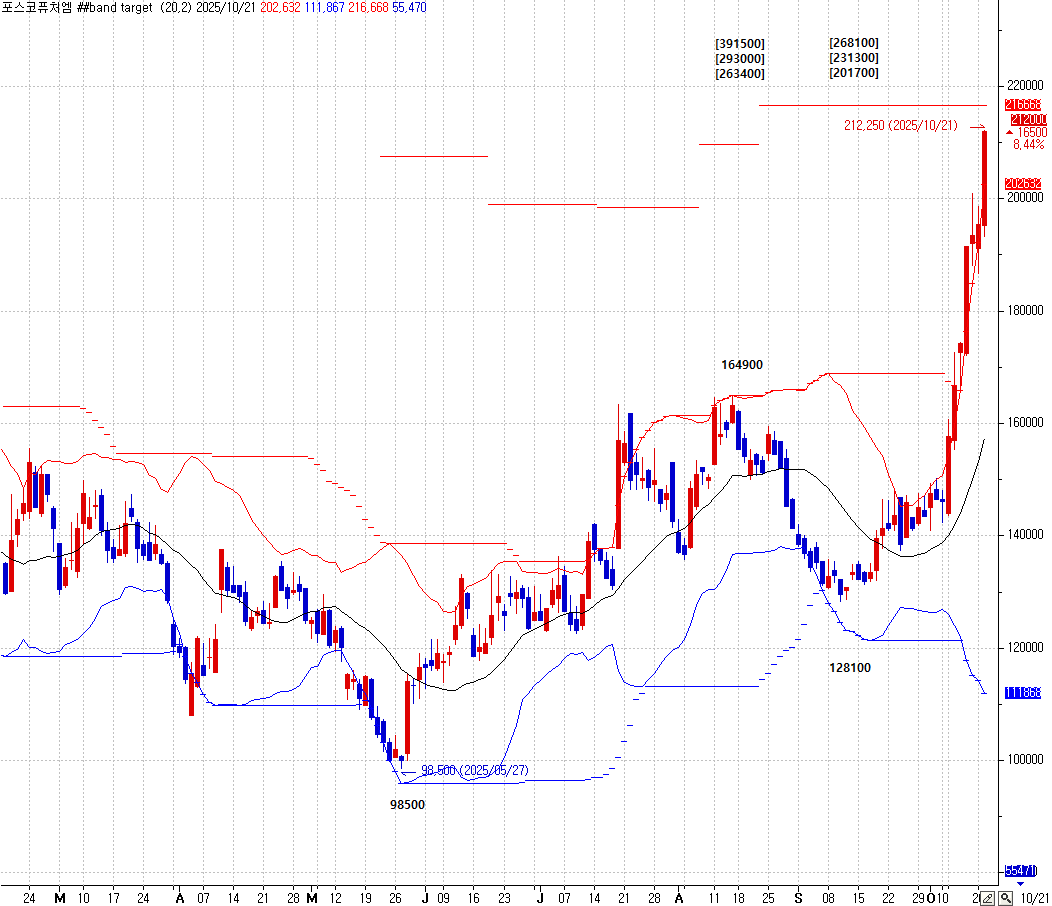This screenshot has width=1052, height=906.
Task: Click the 202632 red price tag on axis
Action: point(1024,184)
